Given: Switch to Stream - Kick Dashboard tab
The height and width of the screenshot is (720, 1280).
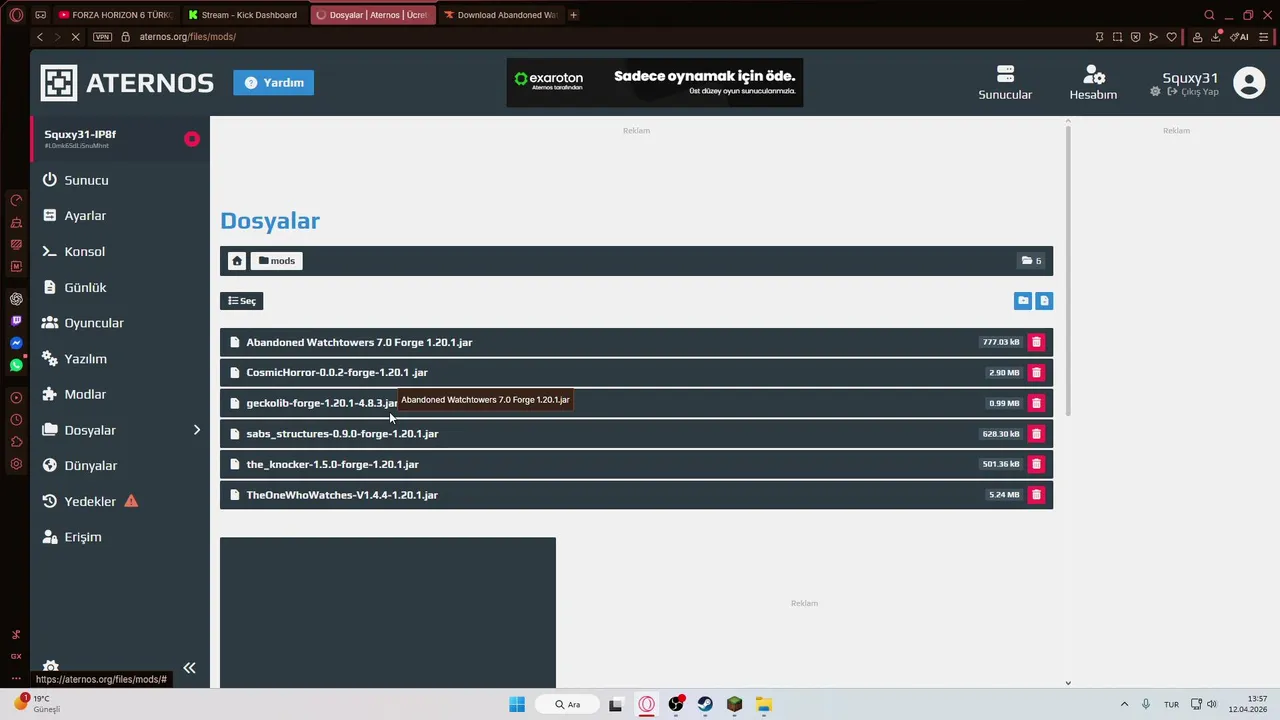Looking at the screenshot, I should pos(246,15).
